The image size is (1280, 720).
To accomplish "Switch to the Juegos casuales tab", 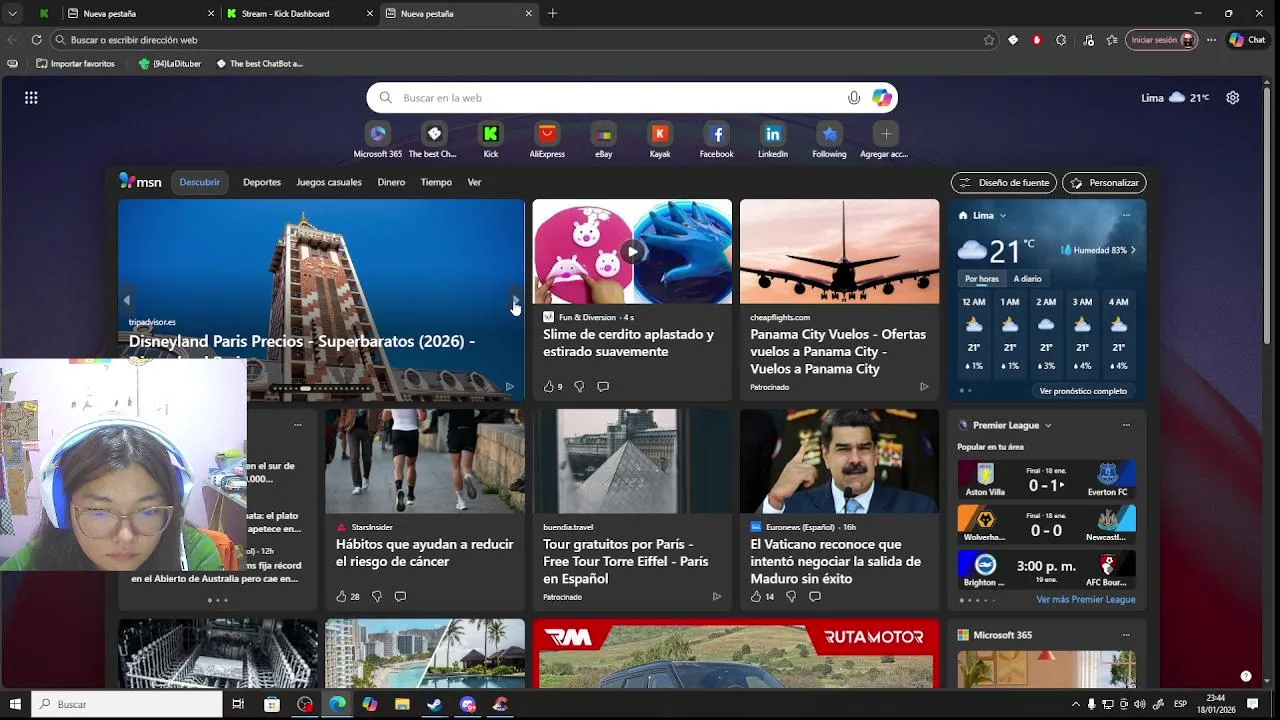I will pos(329,182).
